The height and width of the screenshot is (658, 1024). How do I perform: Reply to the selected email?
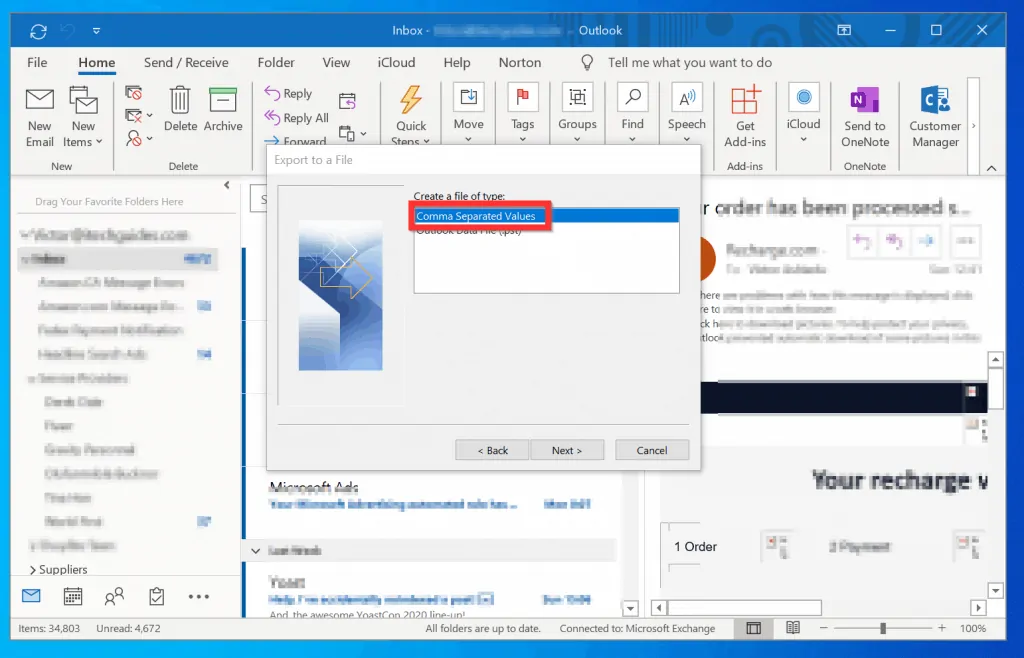289,93
